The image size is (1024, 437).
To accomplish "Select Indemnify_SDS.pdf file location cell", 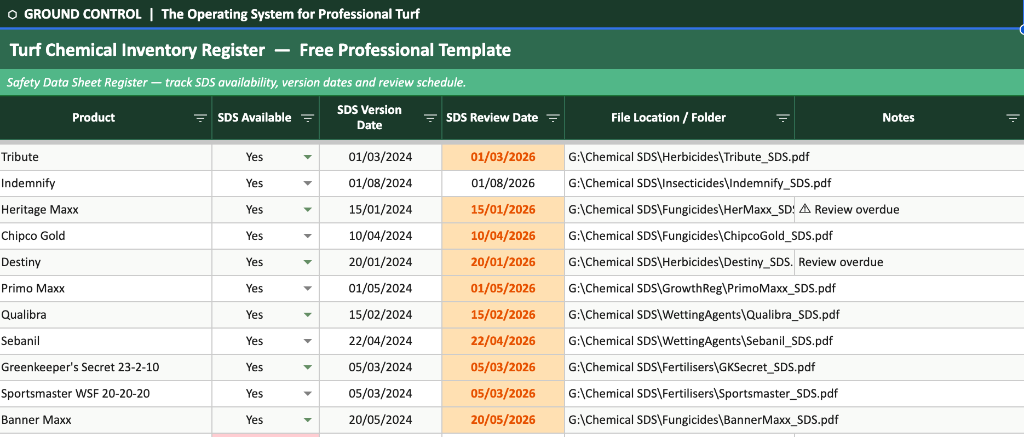I will [x=679, y=184].
